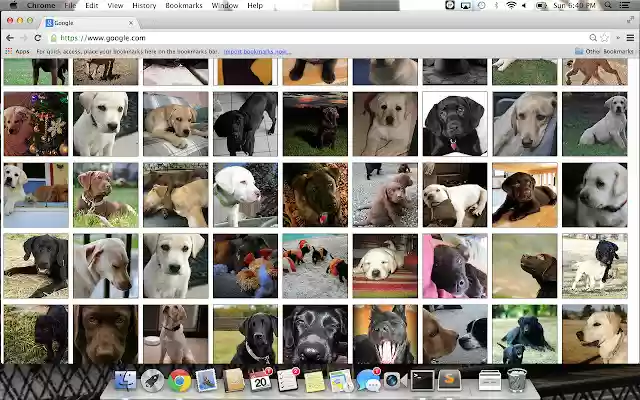Open Reminders checklist icon in Dock
This screenshot has height=400, width=640.
(287, 381)
